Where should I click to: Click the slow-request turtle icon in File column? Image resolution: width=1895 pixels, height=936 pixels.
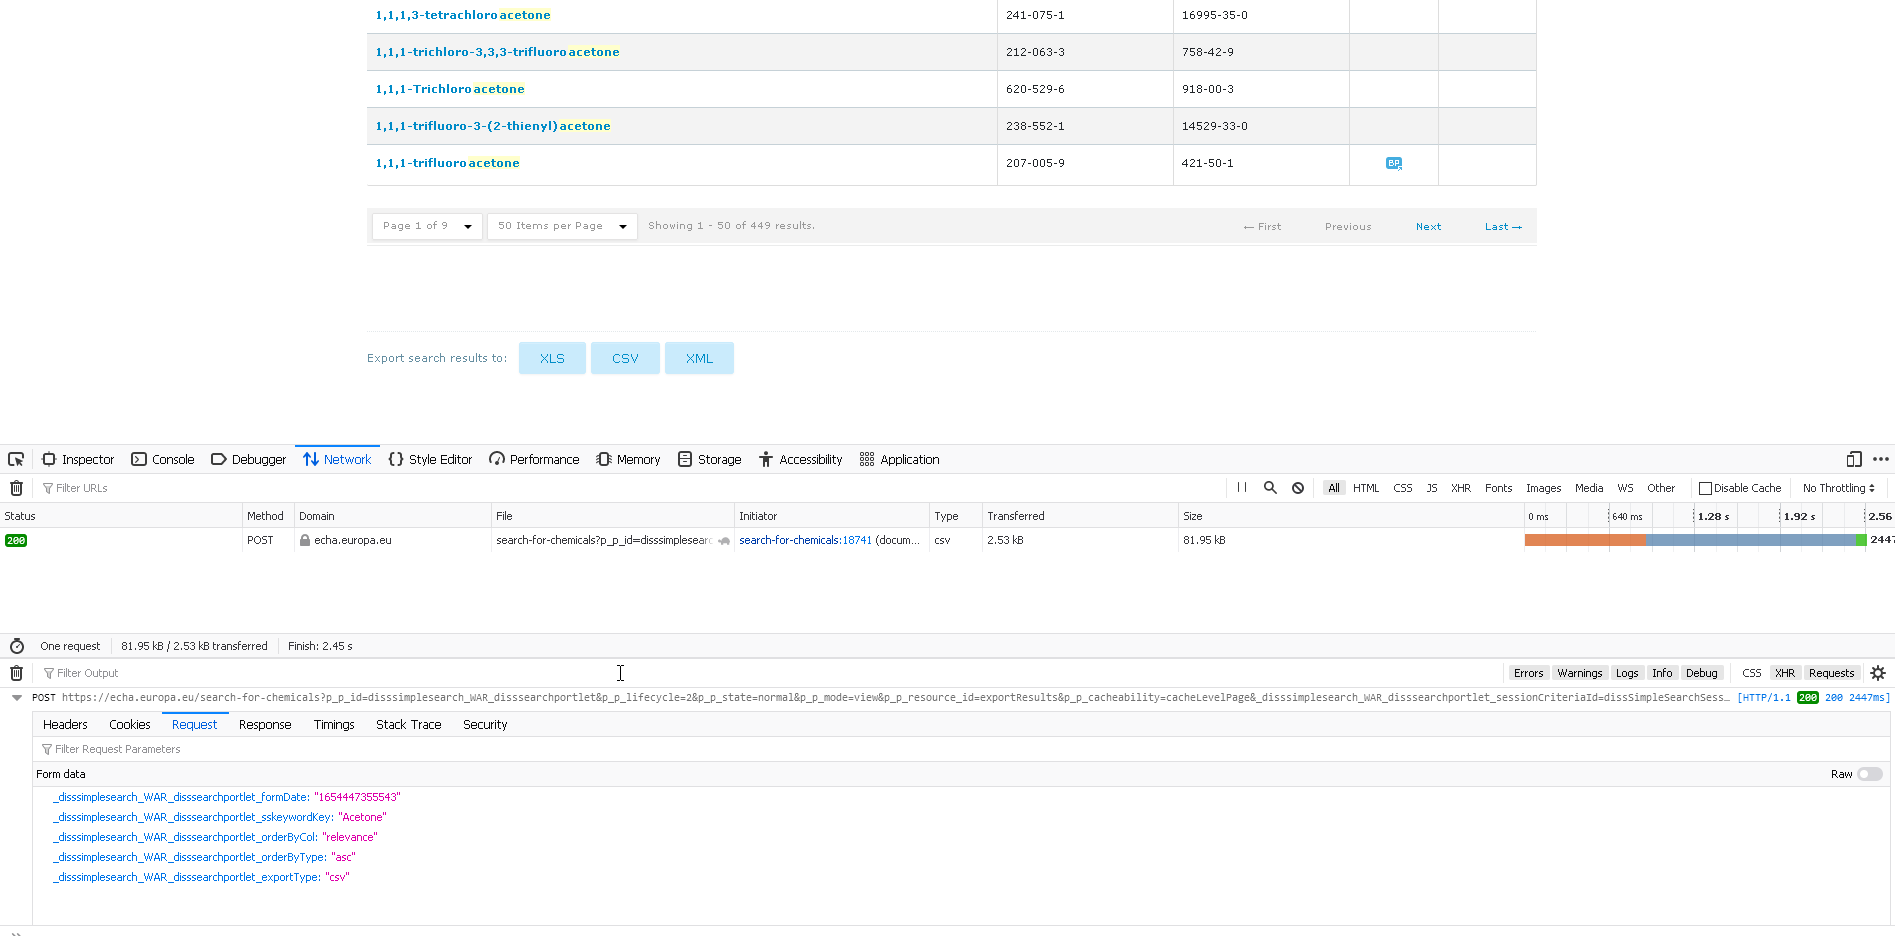pos(724,540)
